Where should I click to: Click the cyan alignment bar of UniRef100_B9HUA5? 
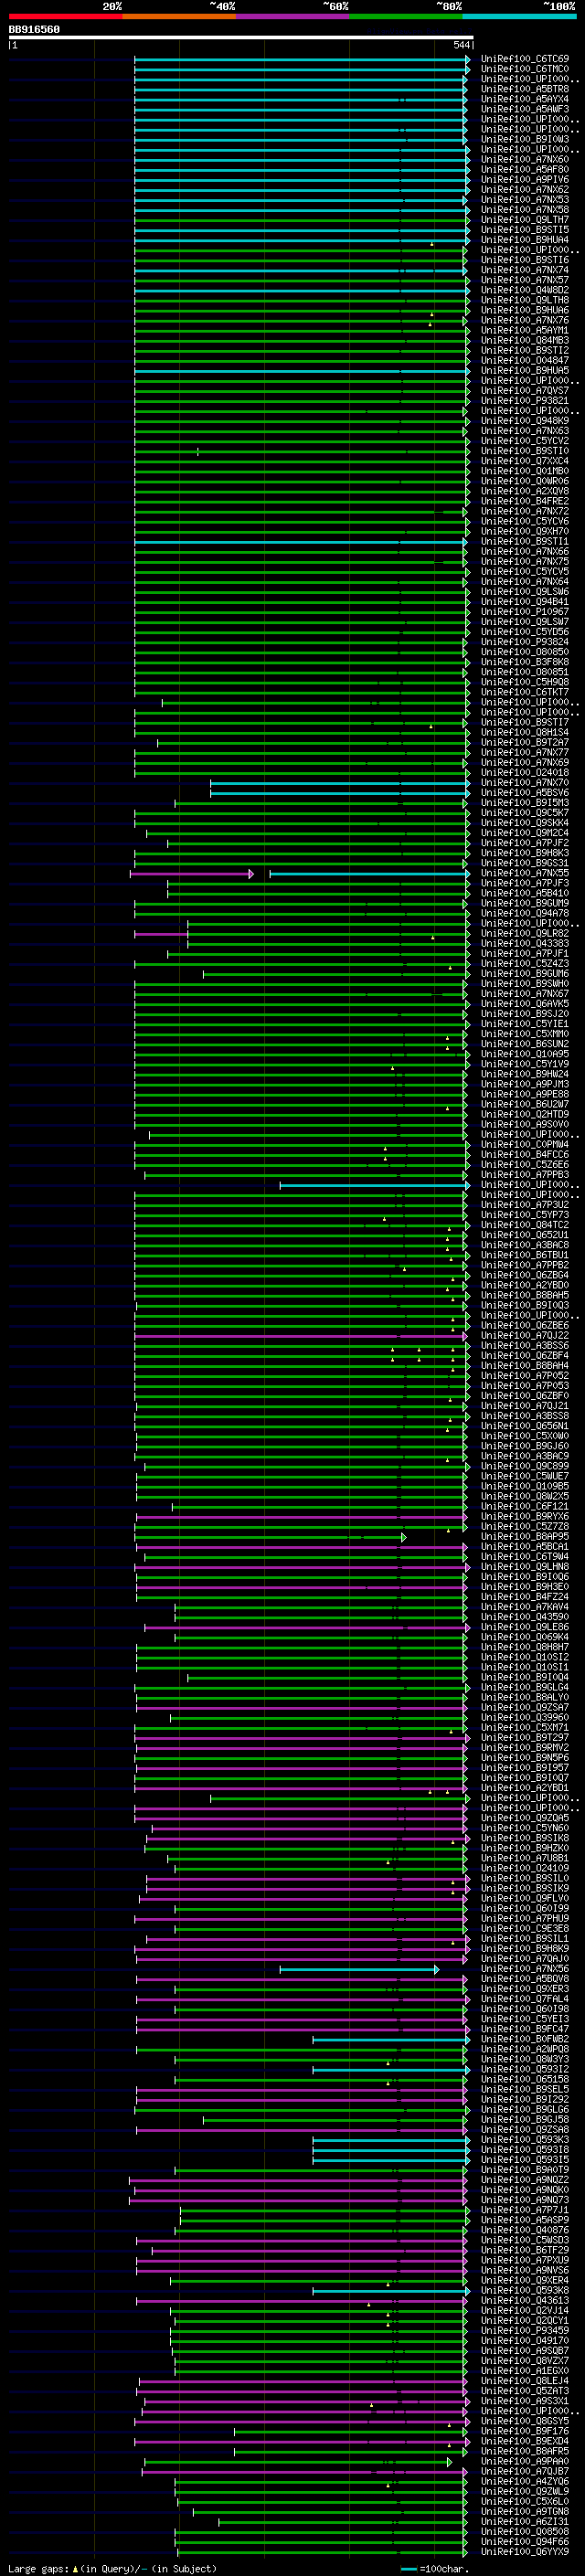(301, 371)
